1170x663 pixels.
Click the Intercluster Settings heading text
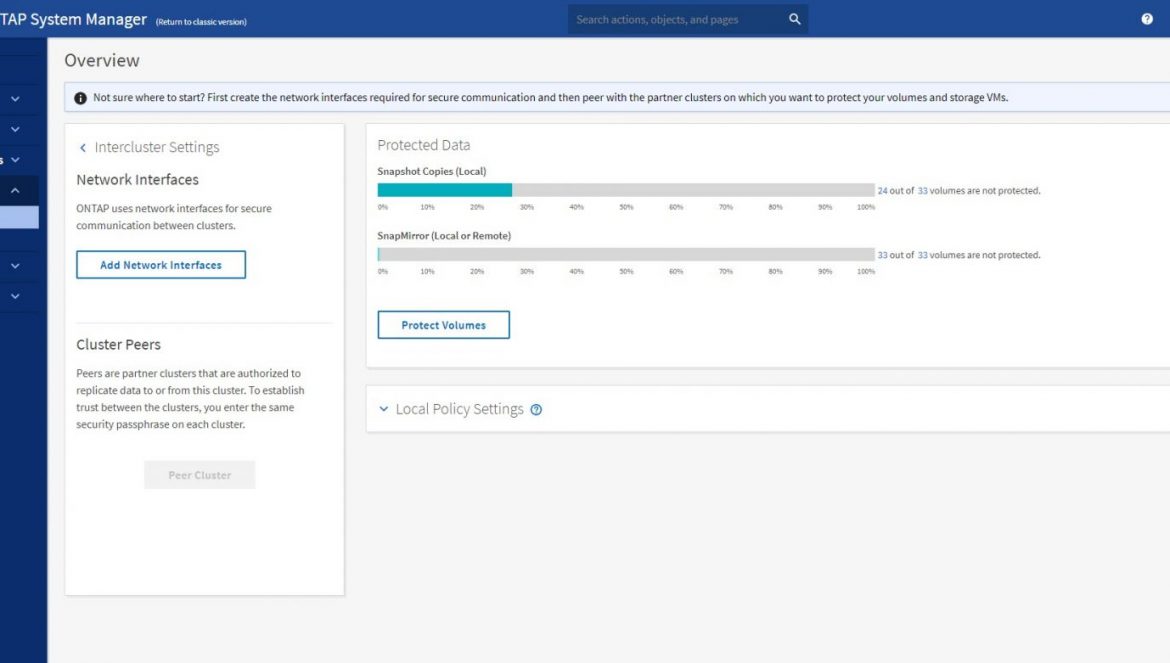pos(157,147)
